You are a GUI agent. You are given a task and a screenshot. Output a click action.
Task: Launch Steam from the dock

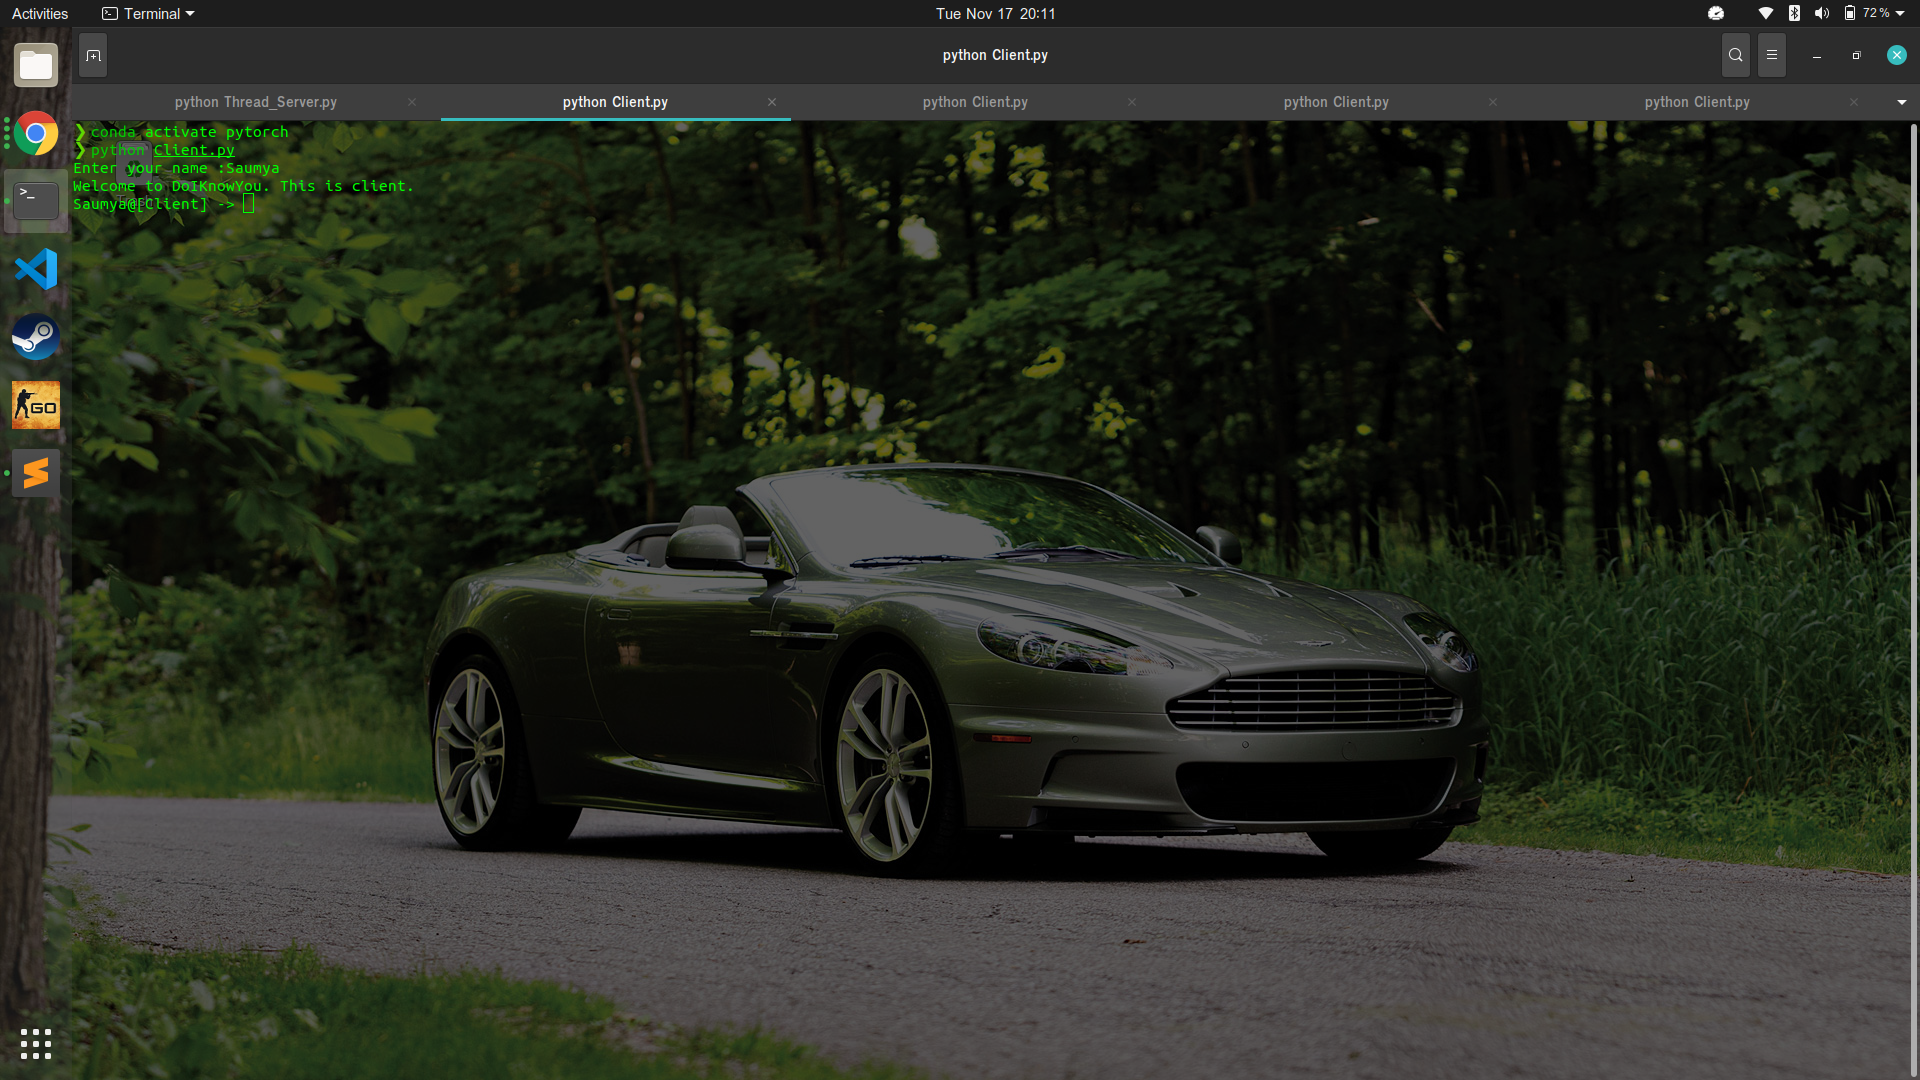pos(36,337)
